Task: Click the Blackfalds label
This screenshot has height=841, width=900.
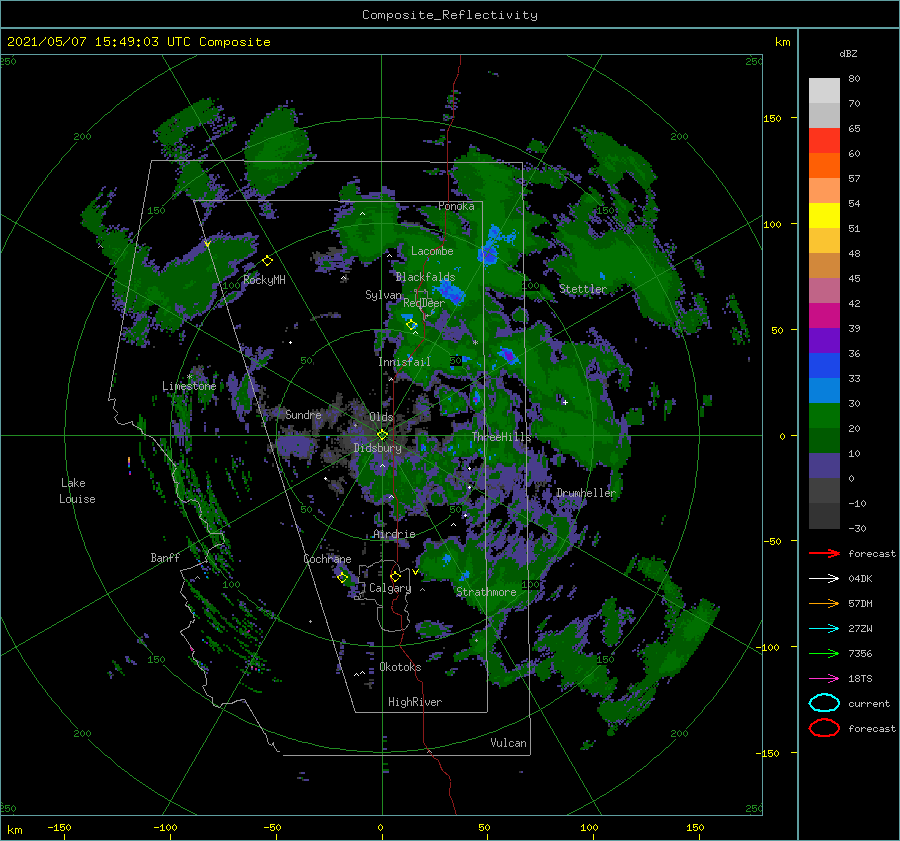Action: (425, 277)
